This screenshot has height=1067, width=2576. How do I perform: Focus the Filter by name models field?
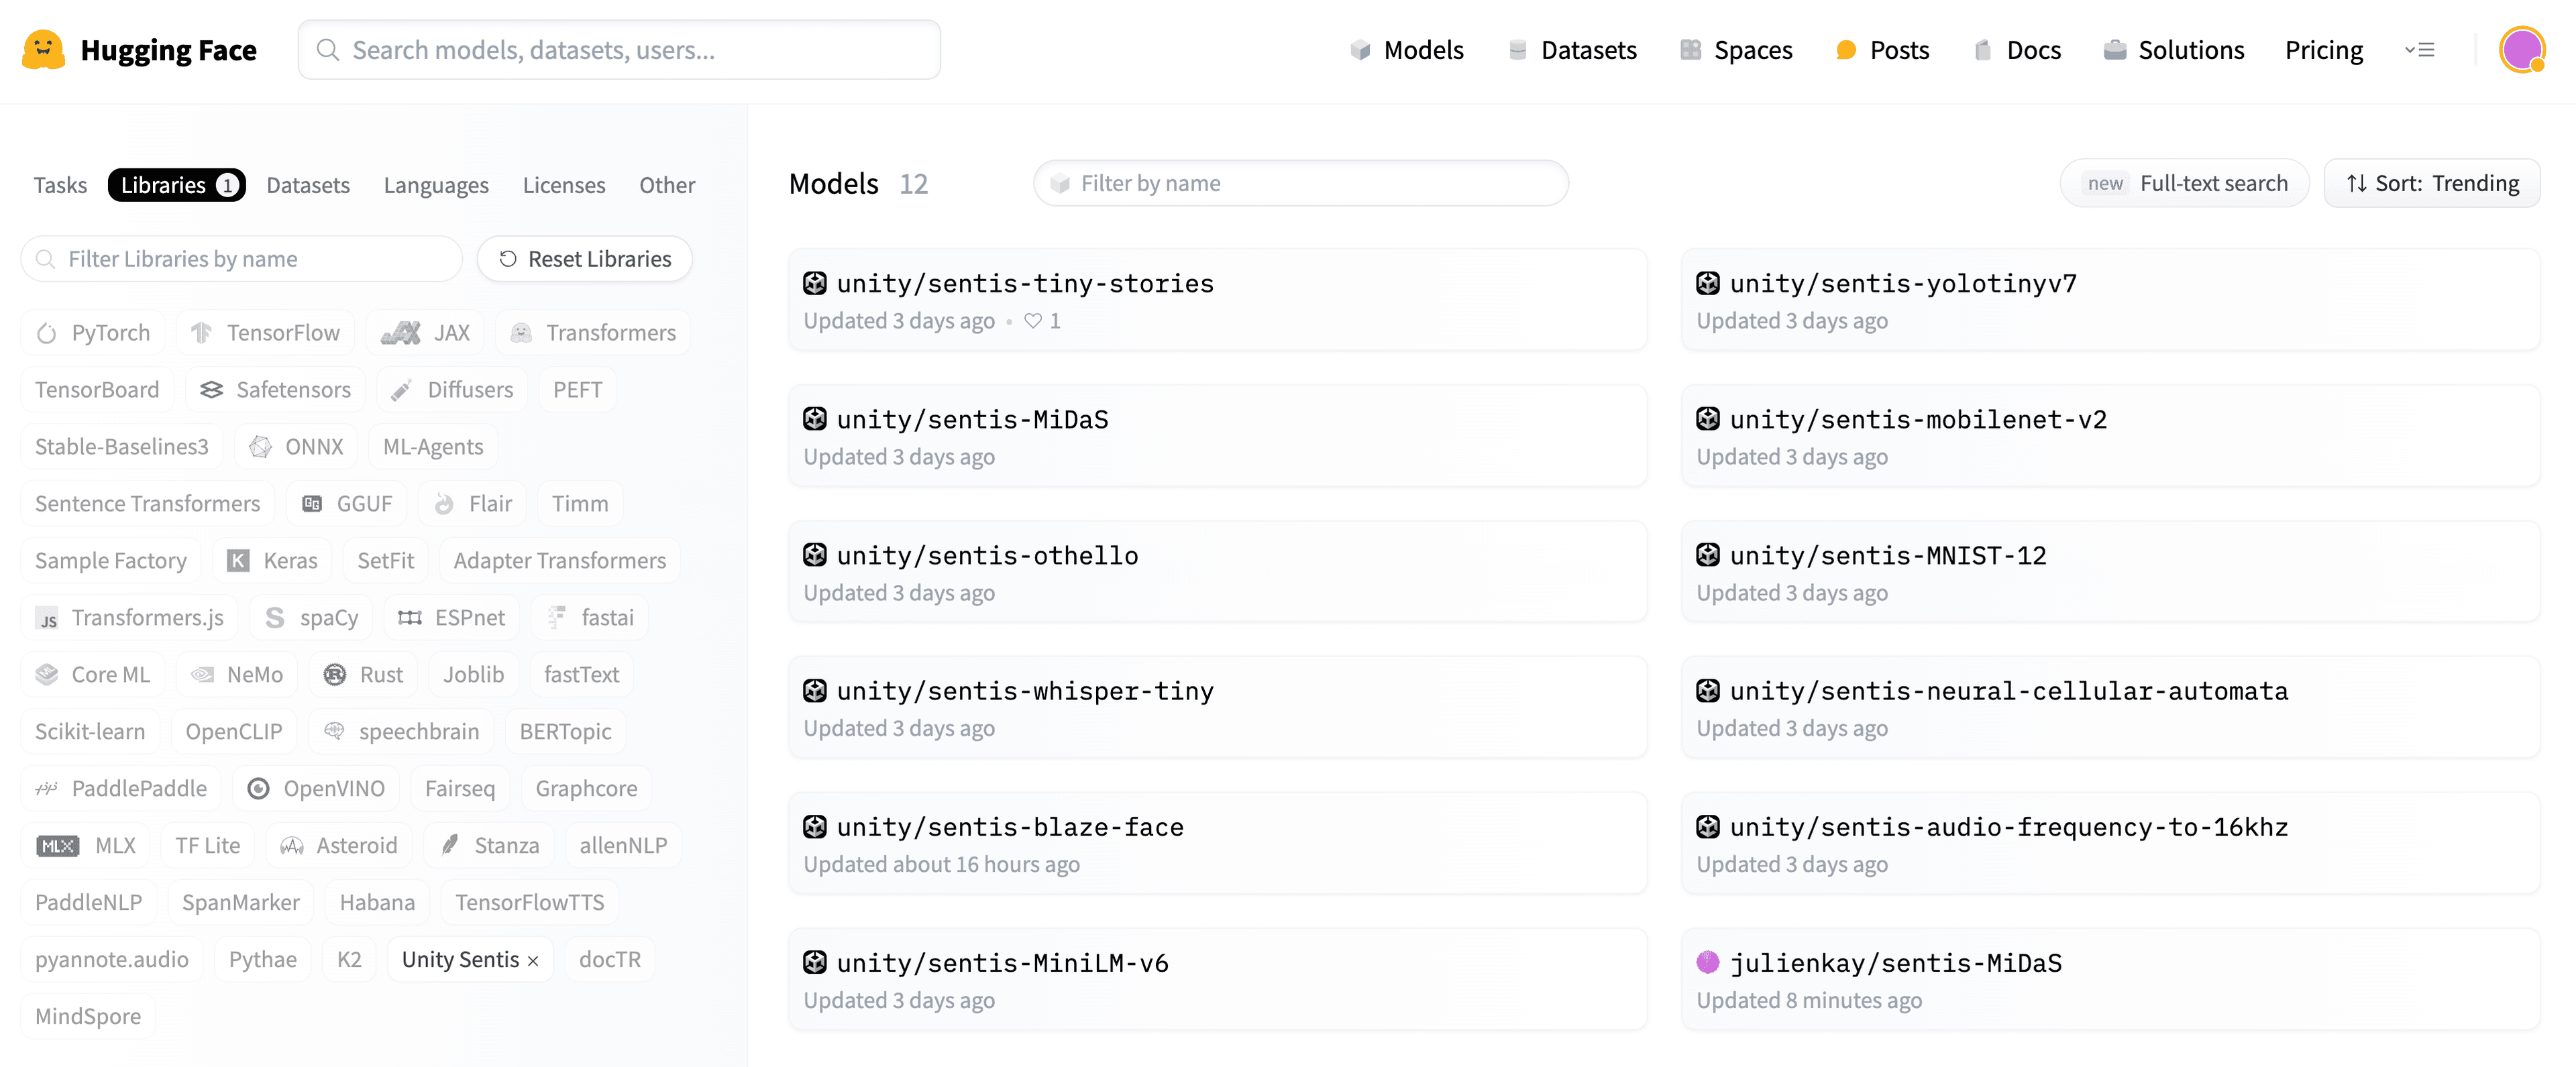1300,183
